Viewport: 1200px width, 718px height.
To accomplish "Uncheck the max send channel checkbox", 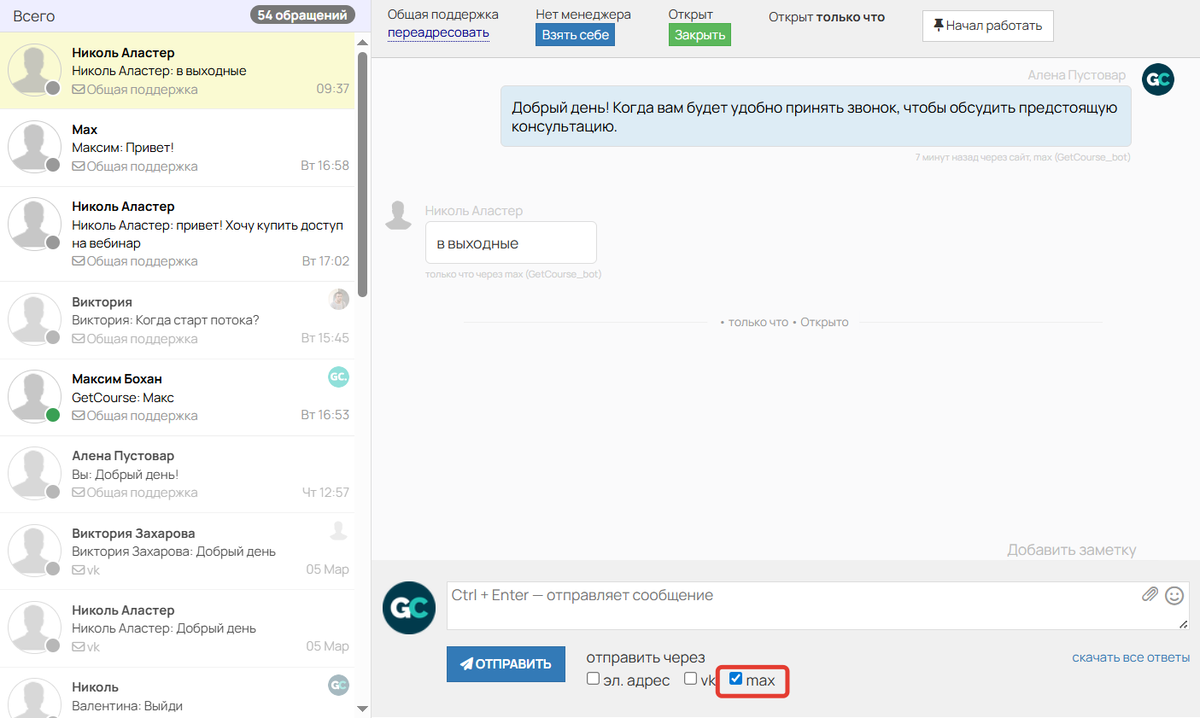I will [x=736, y=679].
